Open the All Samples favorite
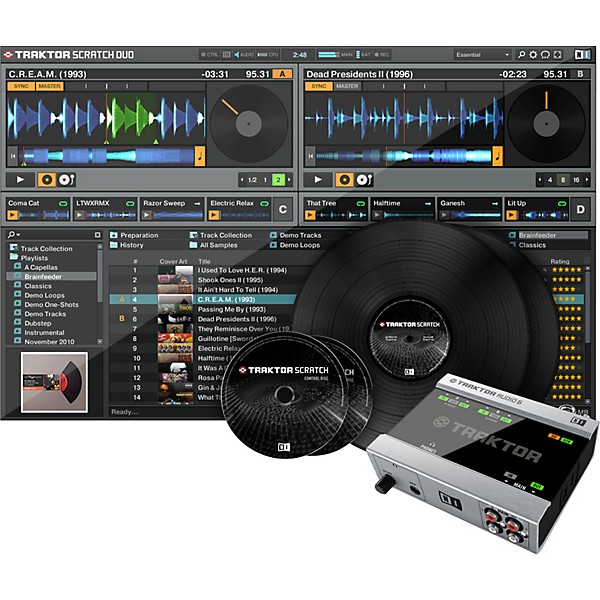The image size is (600, 600). 214,245
